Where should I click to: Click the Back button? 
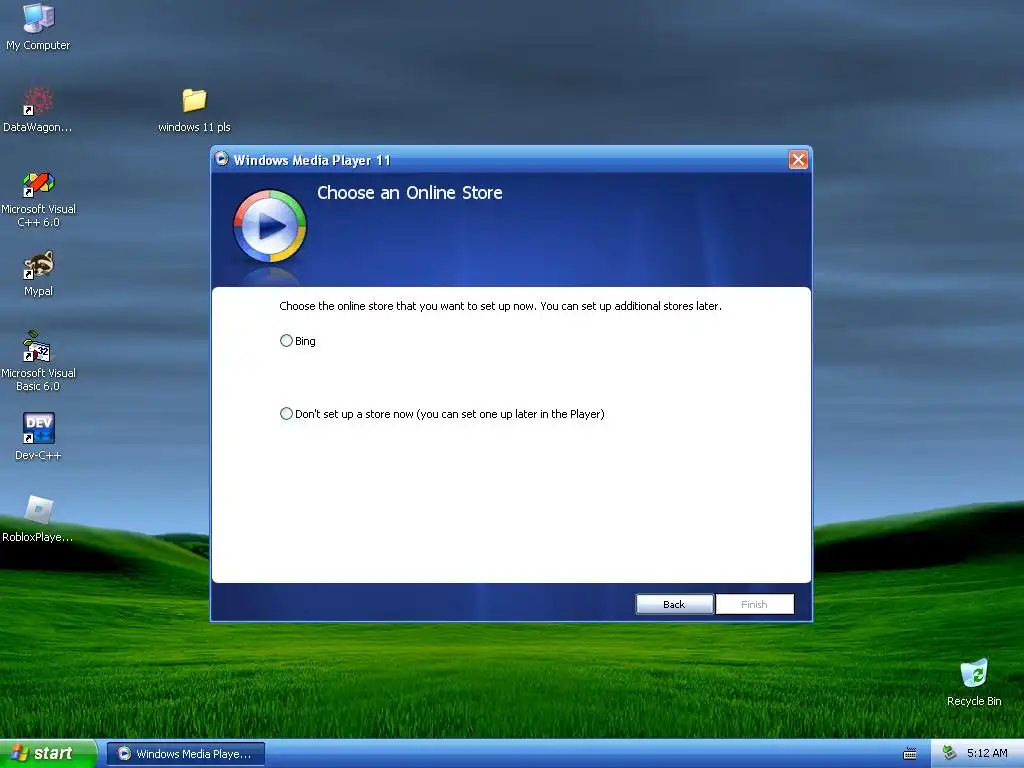click(675, 604)
